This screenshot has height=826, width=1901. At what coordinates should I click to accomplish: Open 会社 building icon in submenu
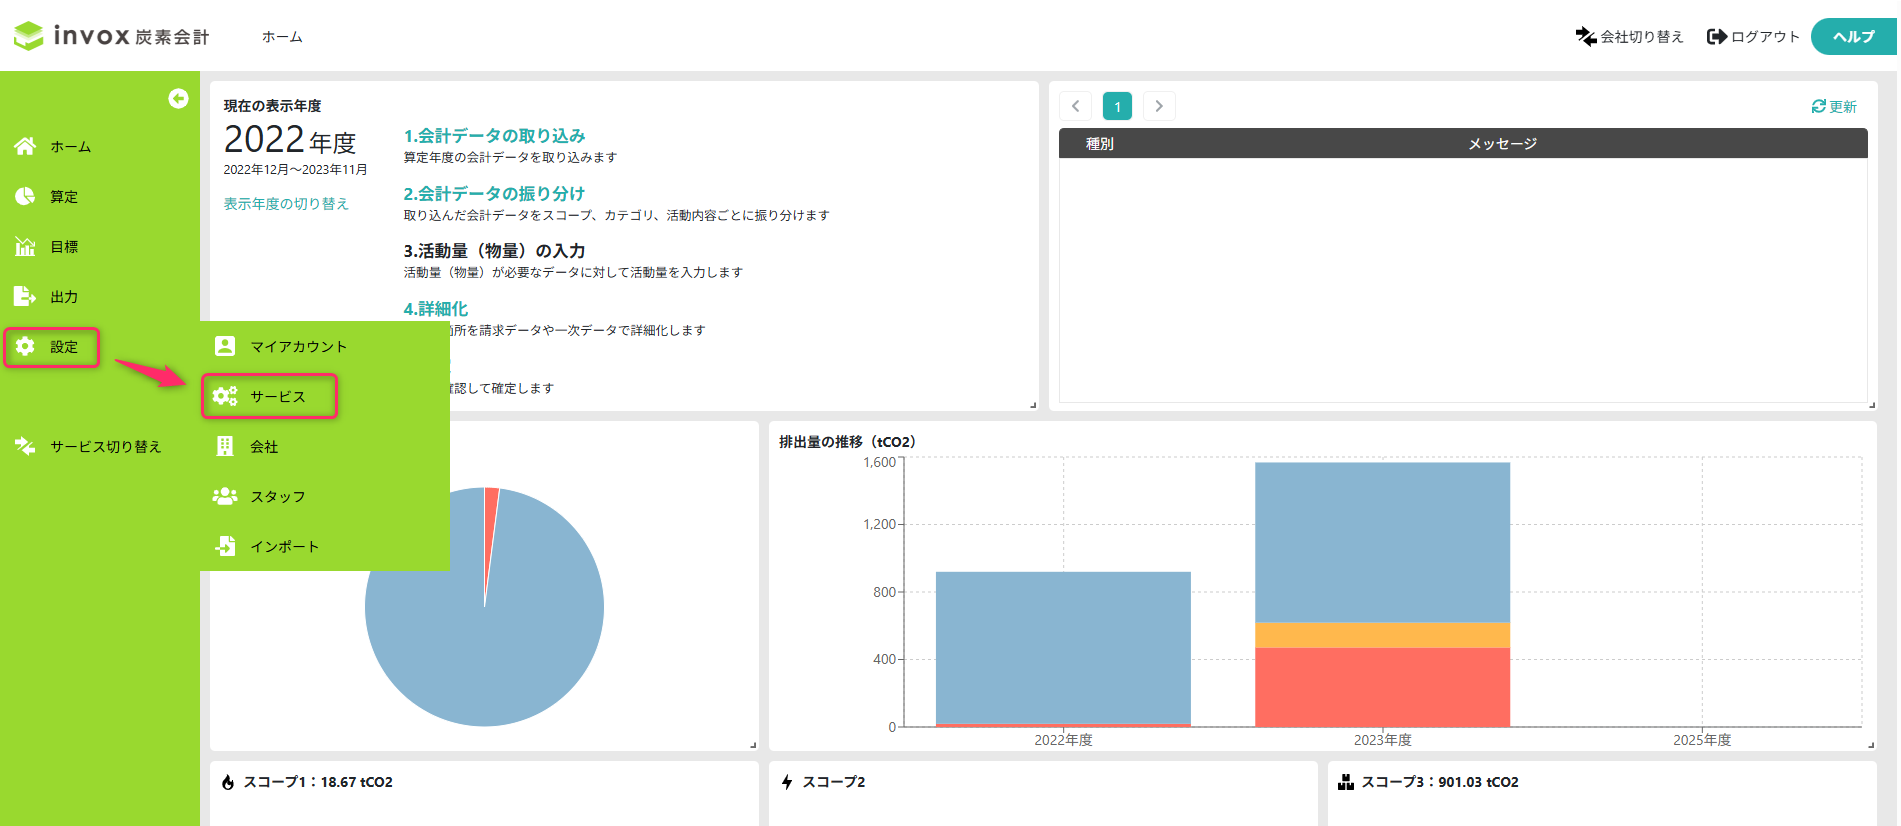point(225,446)
